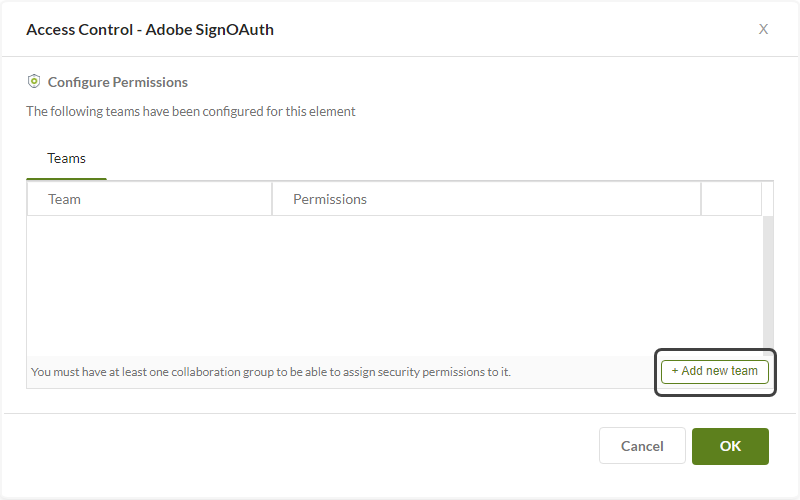Close the Access Control dialog

tap(763, 29)
